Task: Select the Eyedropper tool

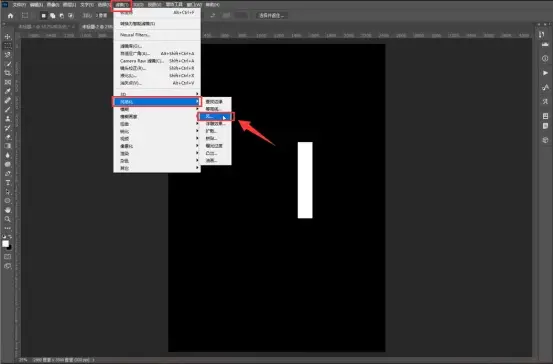Action: [7, 91]
